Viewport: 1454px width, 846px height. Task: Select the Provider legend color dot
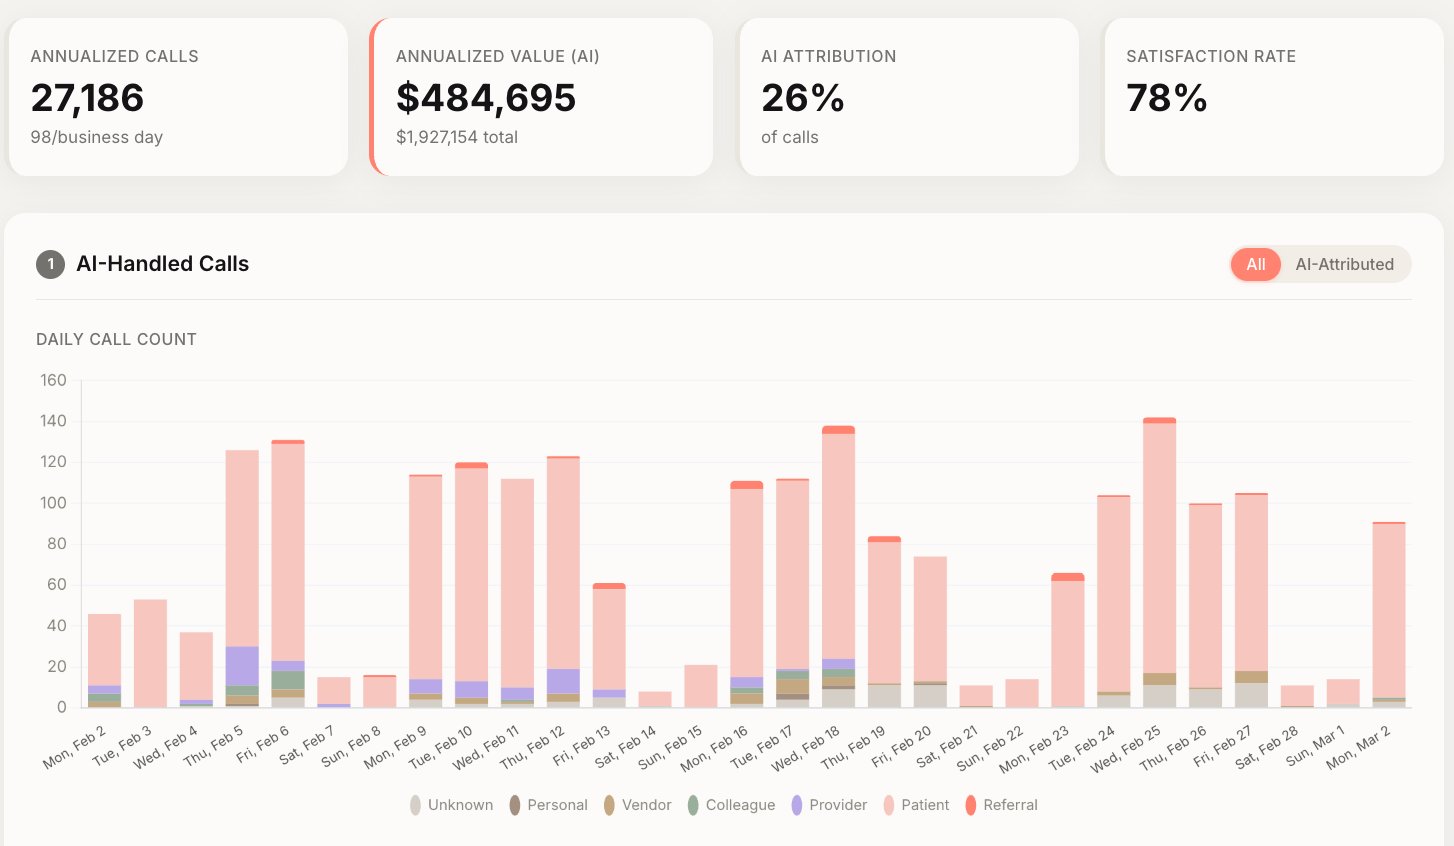point(796,805)
